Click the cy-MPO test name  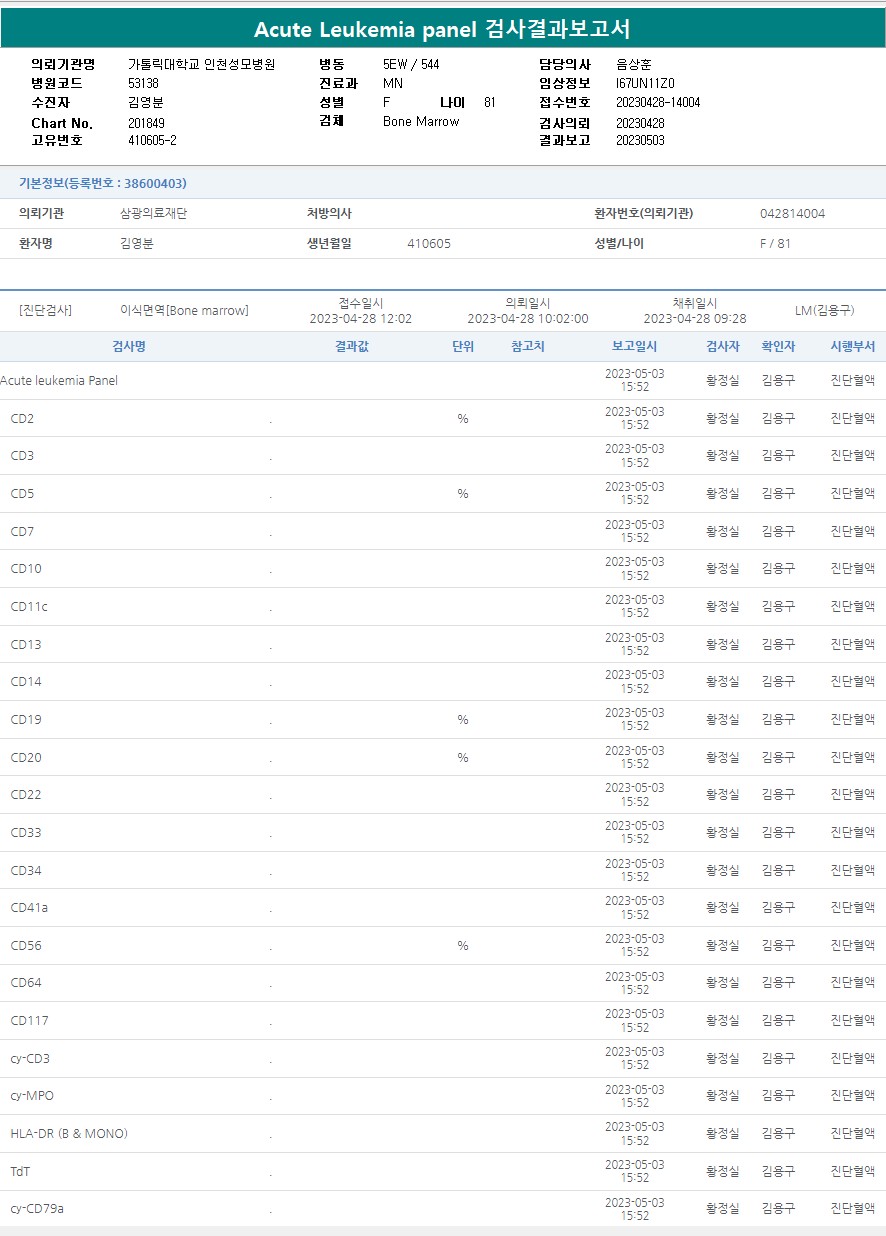pyautogui.click(x=32, y=1096)
